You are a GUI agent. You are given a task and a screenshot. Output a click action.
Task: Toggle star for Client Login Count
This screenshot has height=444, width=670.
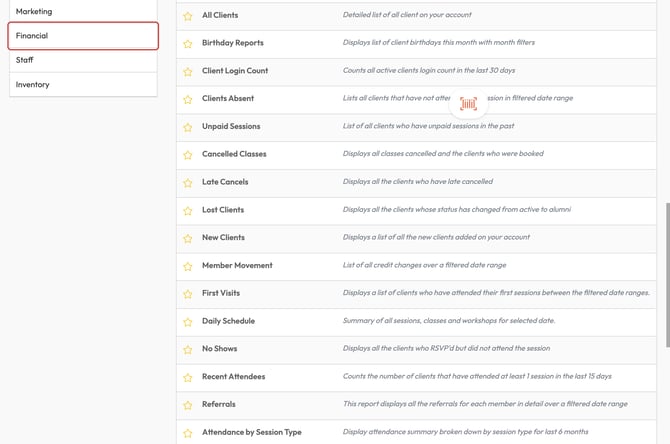187,72
